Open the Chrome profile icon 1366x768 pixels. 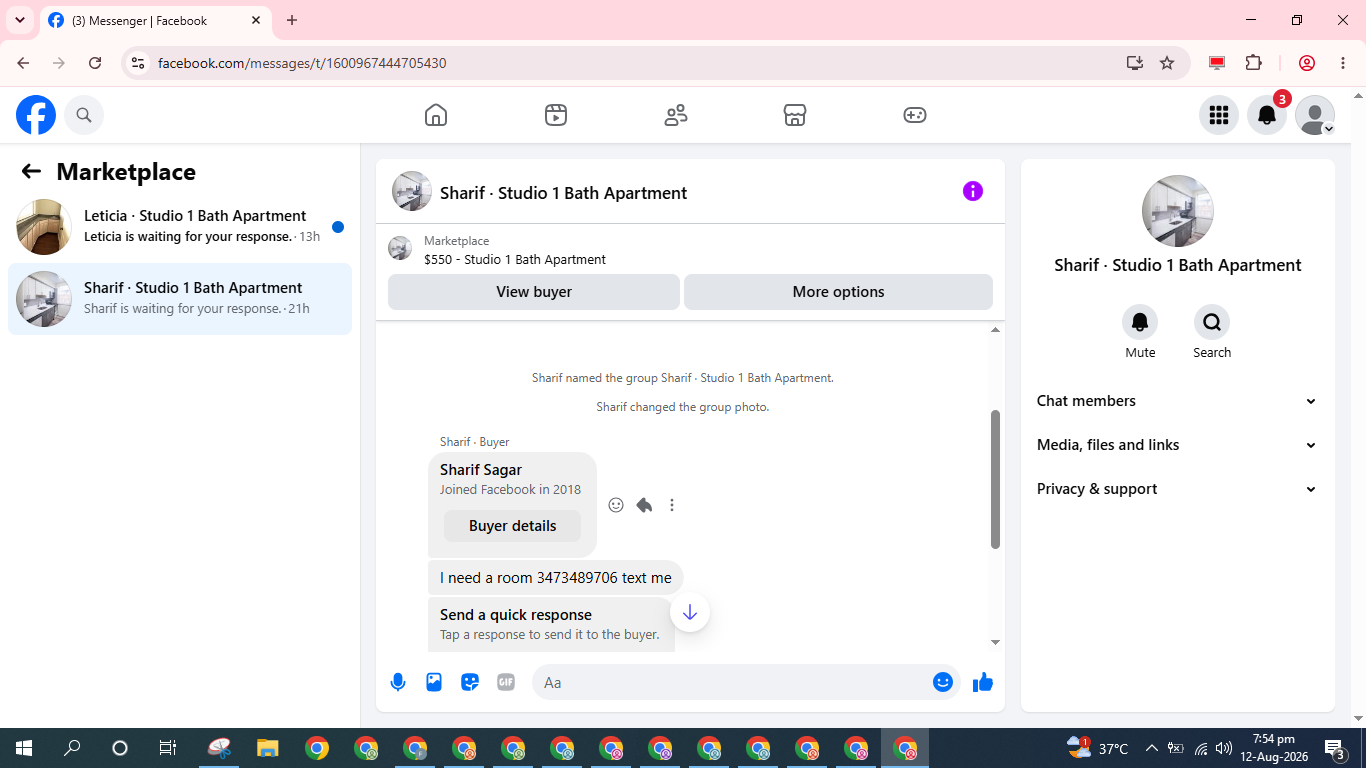1307,63
